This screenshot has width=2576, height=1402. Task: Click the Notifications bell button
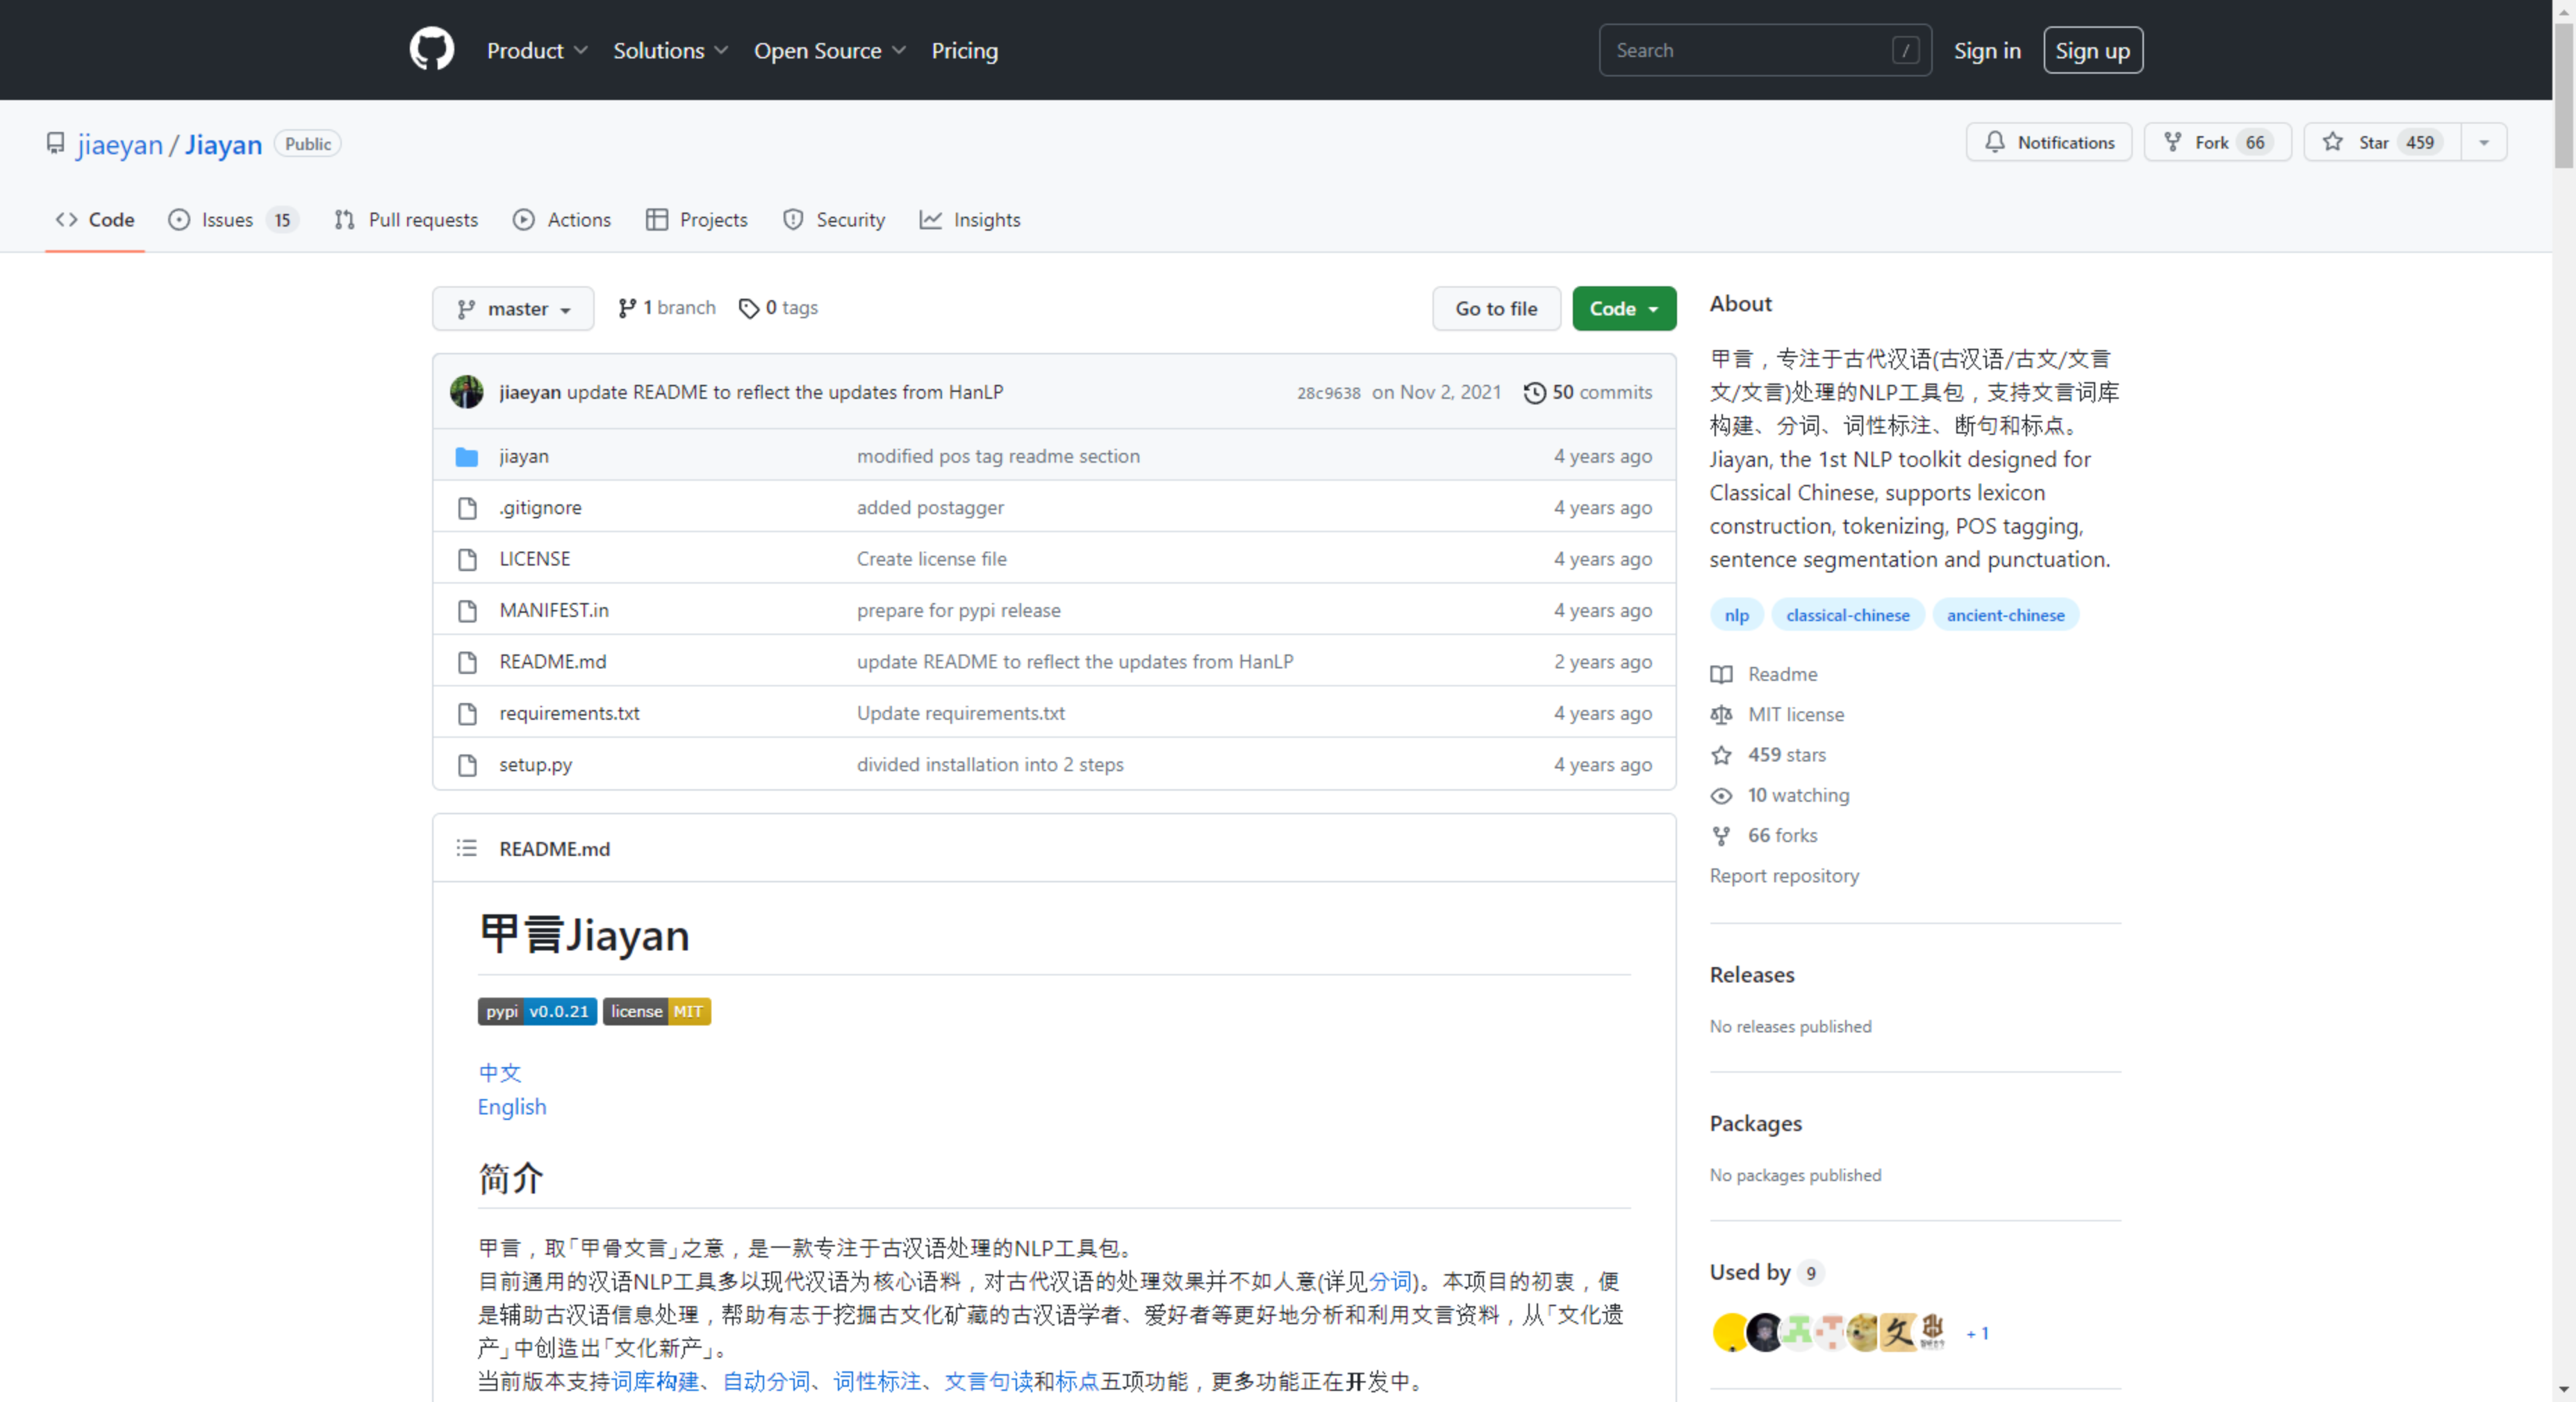click(x=2048, y=142)
